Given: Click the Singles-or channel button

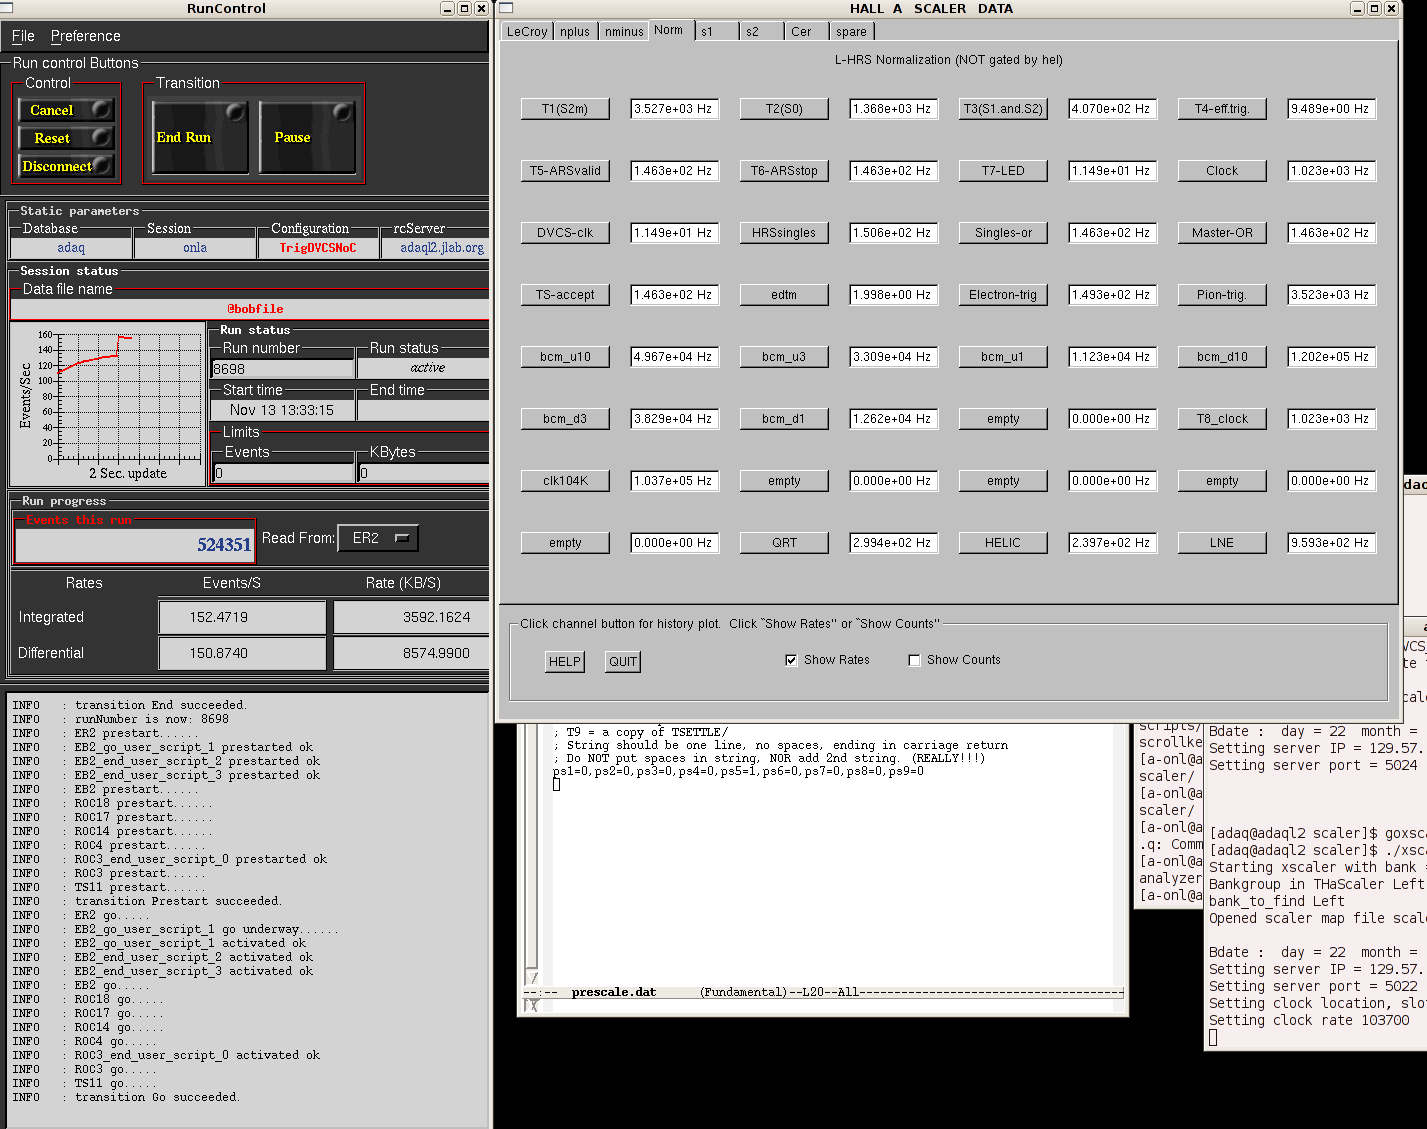Looking at the screenshot, I should [1003, 233].
